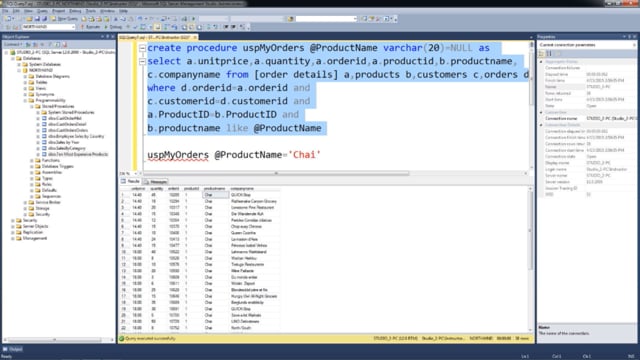This screenshot has height=360, width=640.
Task: Close the SQLQuery document tab
Action: (195, 37)
